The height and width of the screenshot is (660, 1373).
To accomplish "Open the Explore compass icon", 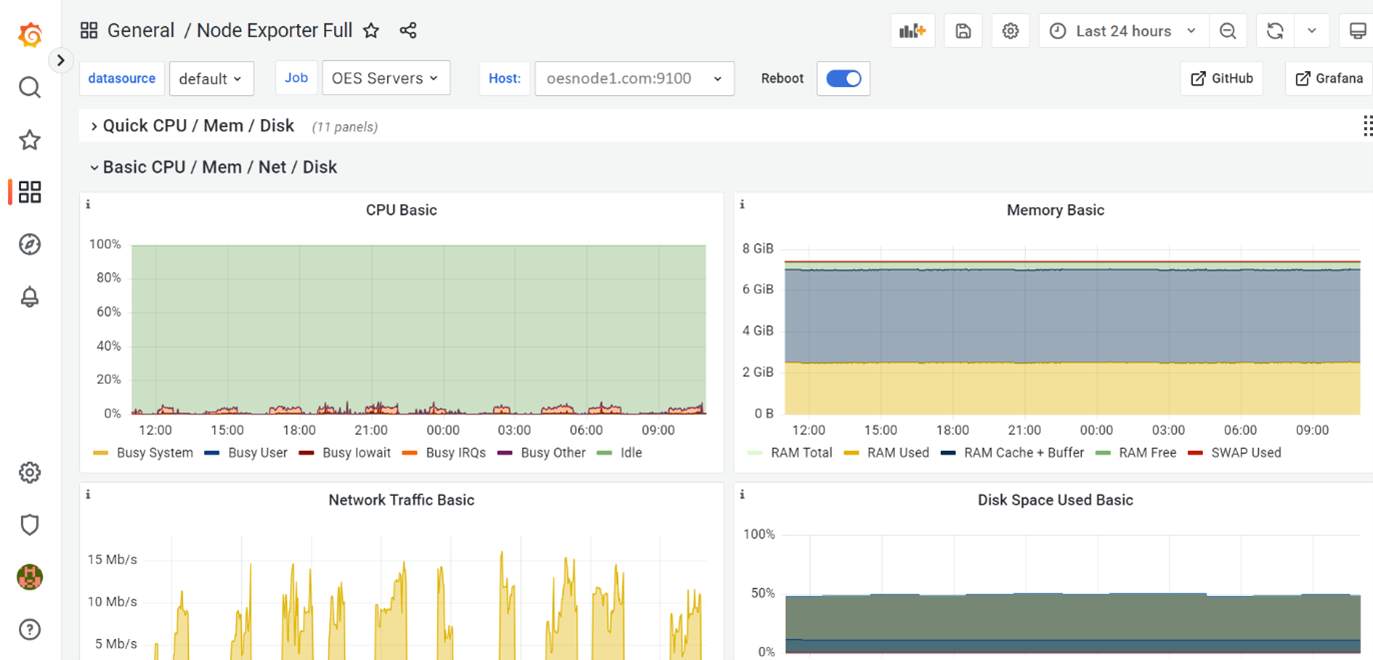I will click(30, 245).
